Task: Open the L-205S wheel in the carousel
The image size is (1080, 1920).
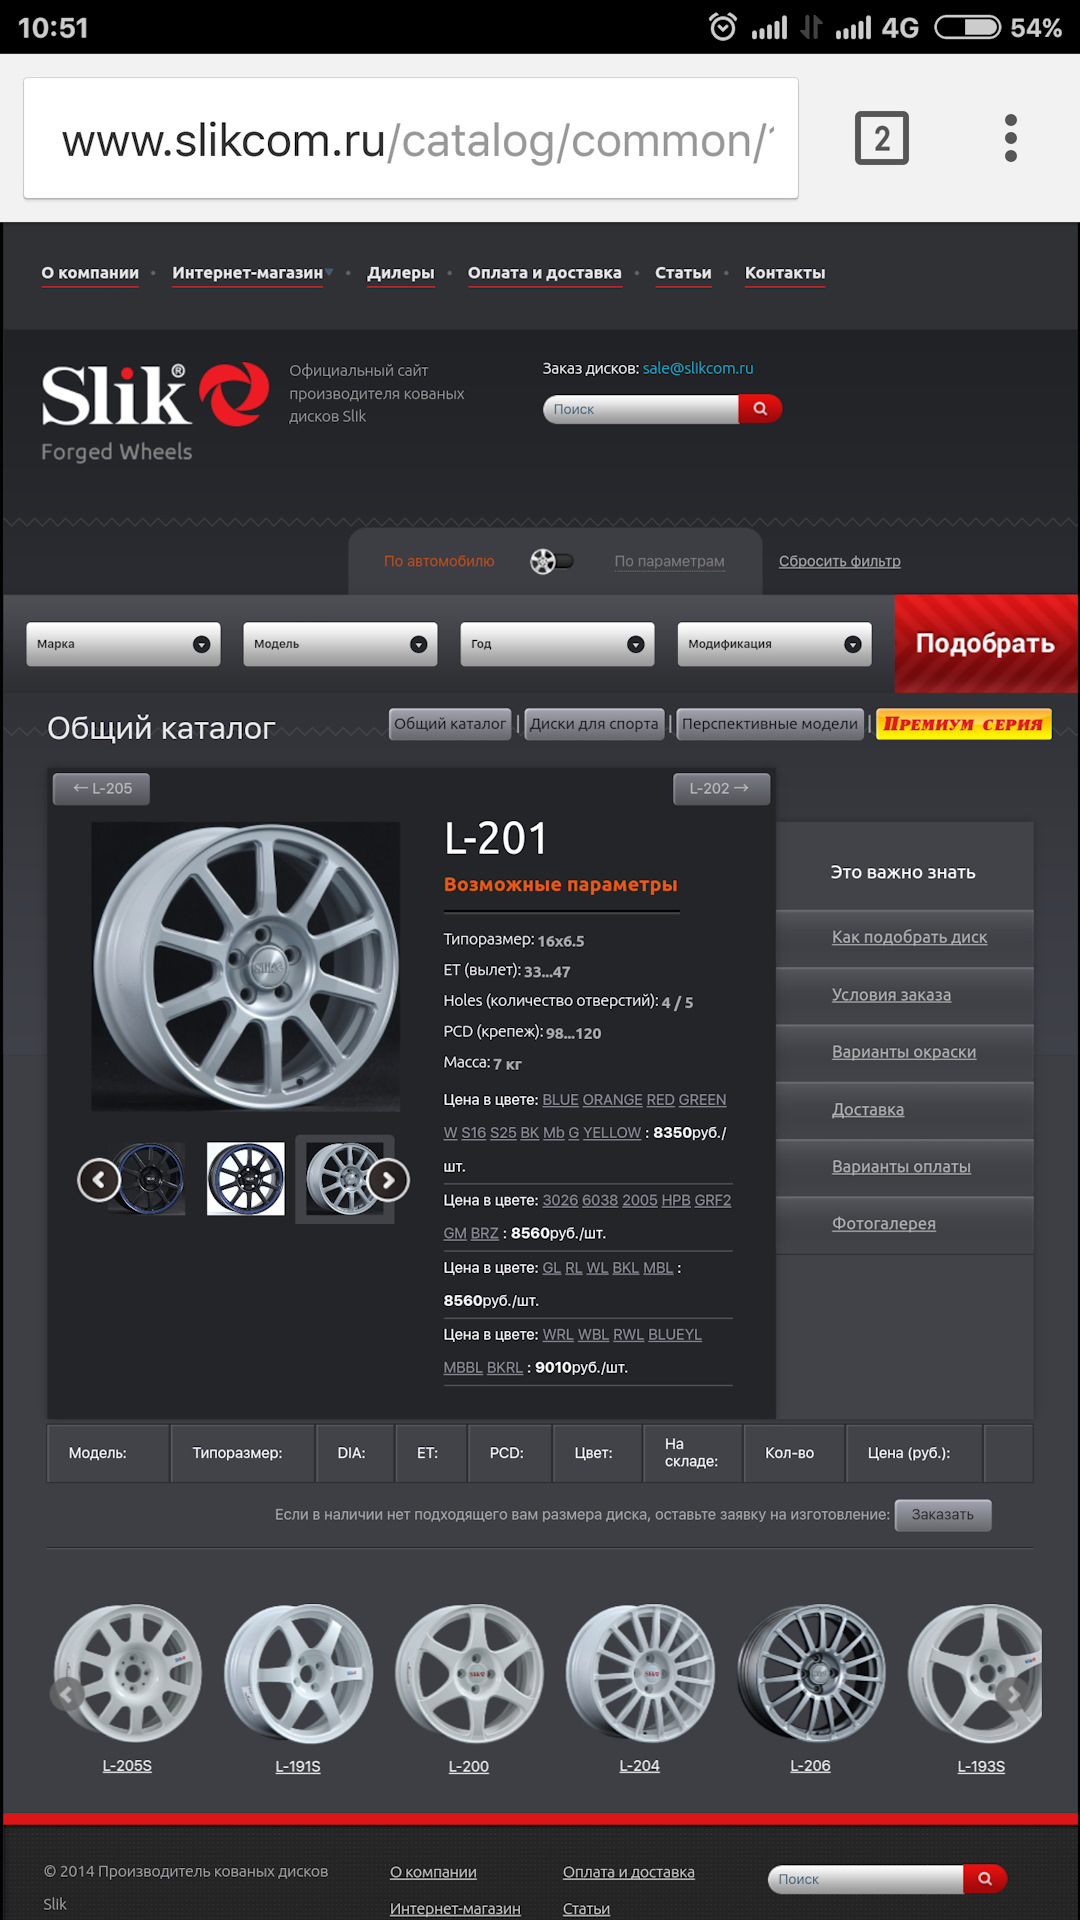Action: pyautogui.click(x=127, y=1675)
